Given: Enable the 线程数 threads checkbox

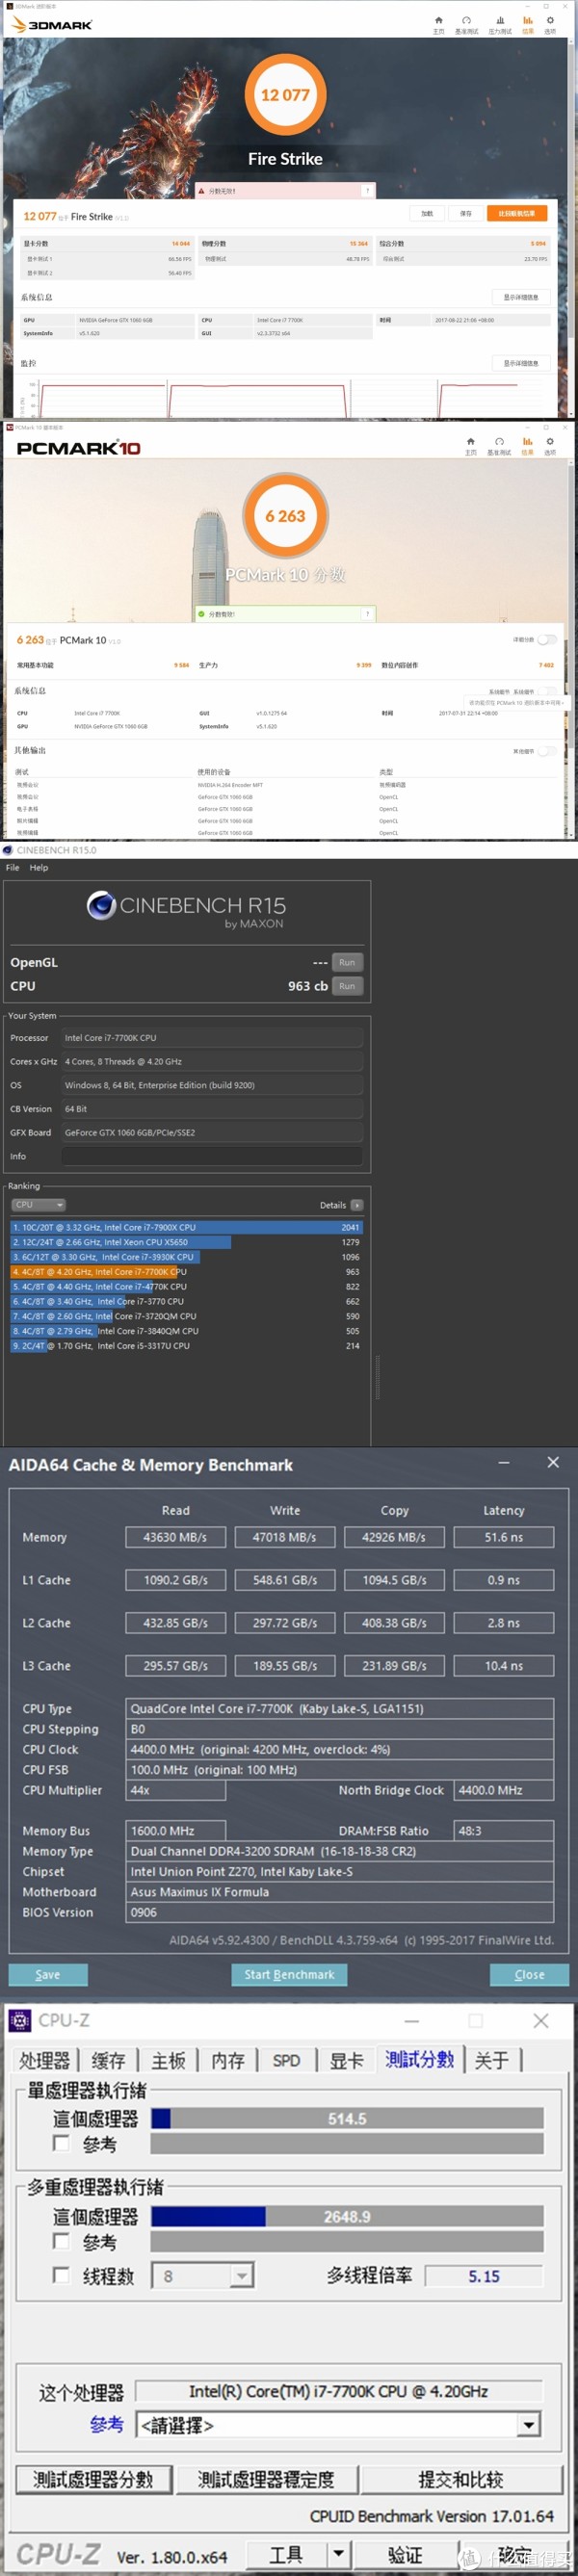Looking at the screenshot, I should (x=61, y=2276).
